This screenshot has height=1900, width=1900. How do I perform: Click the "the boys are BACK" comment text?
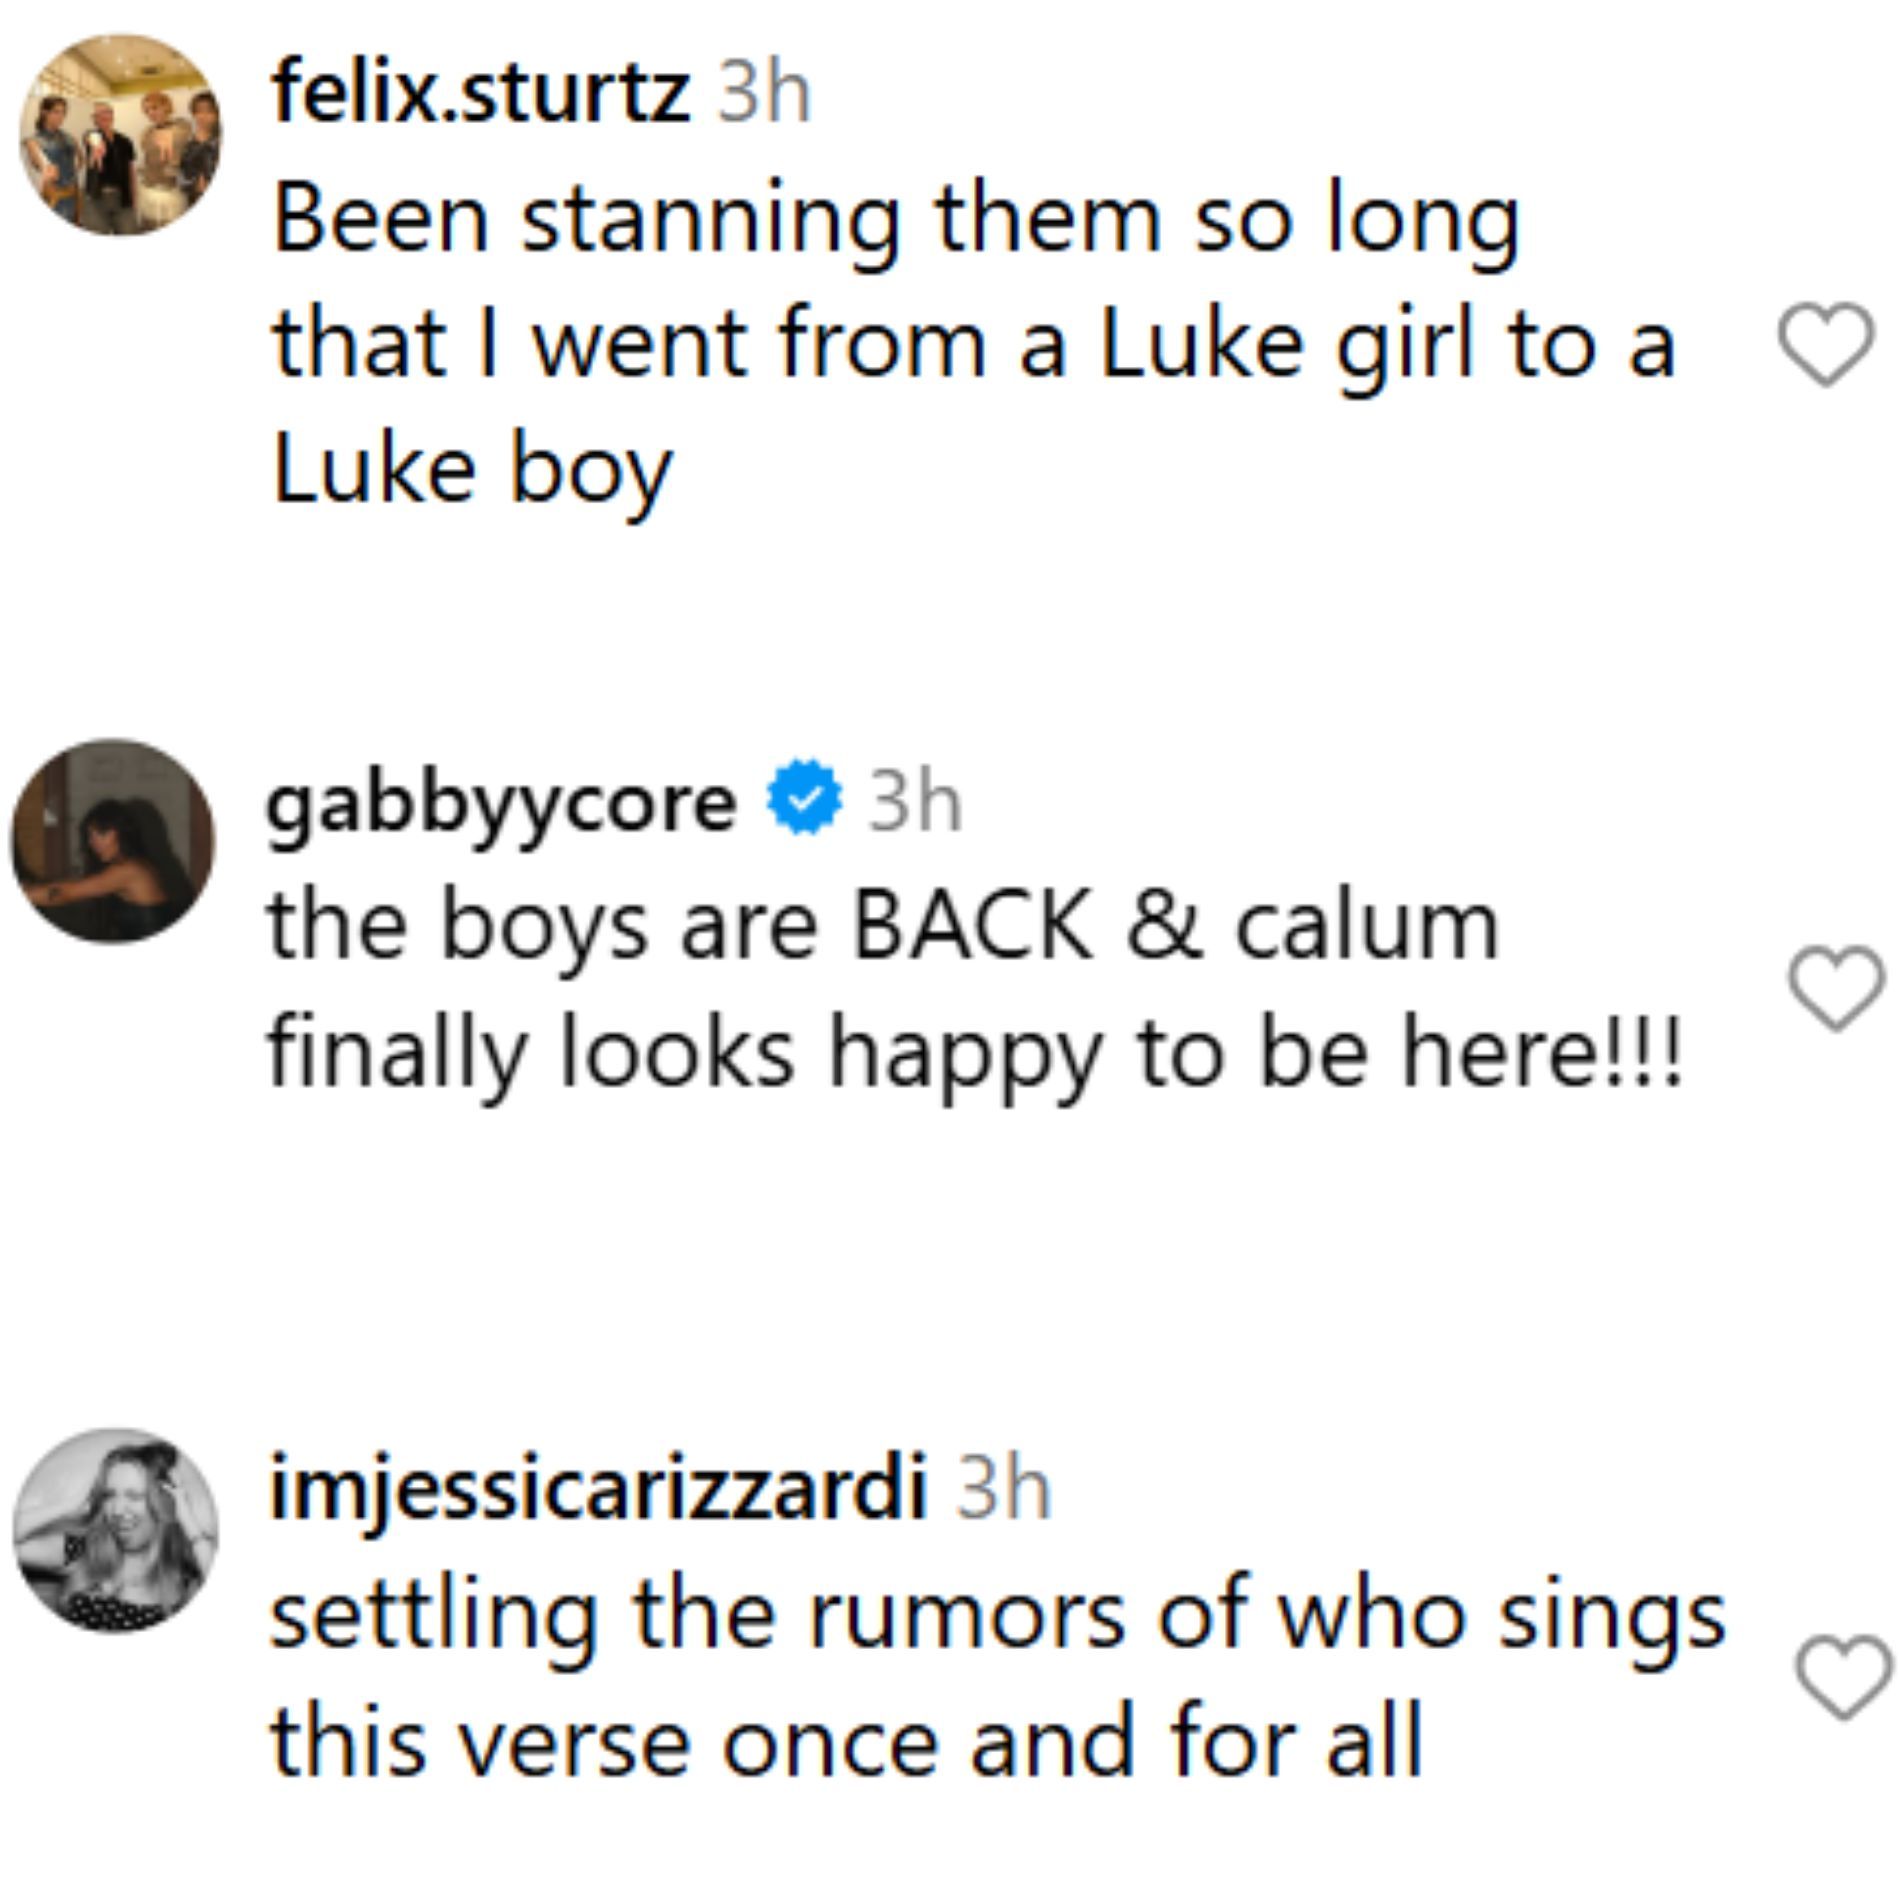[x=680, y=927]
